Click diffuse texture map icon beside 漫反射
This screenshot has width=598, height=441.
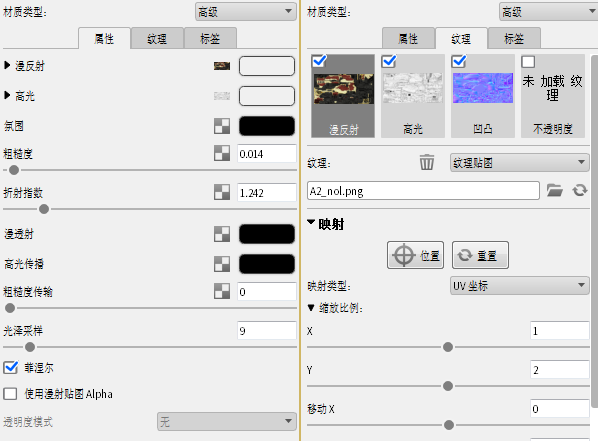222,66
